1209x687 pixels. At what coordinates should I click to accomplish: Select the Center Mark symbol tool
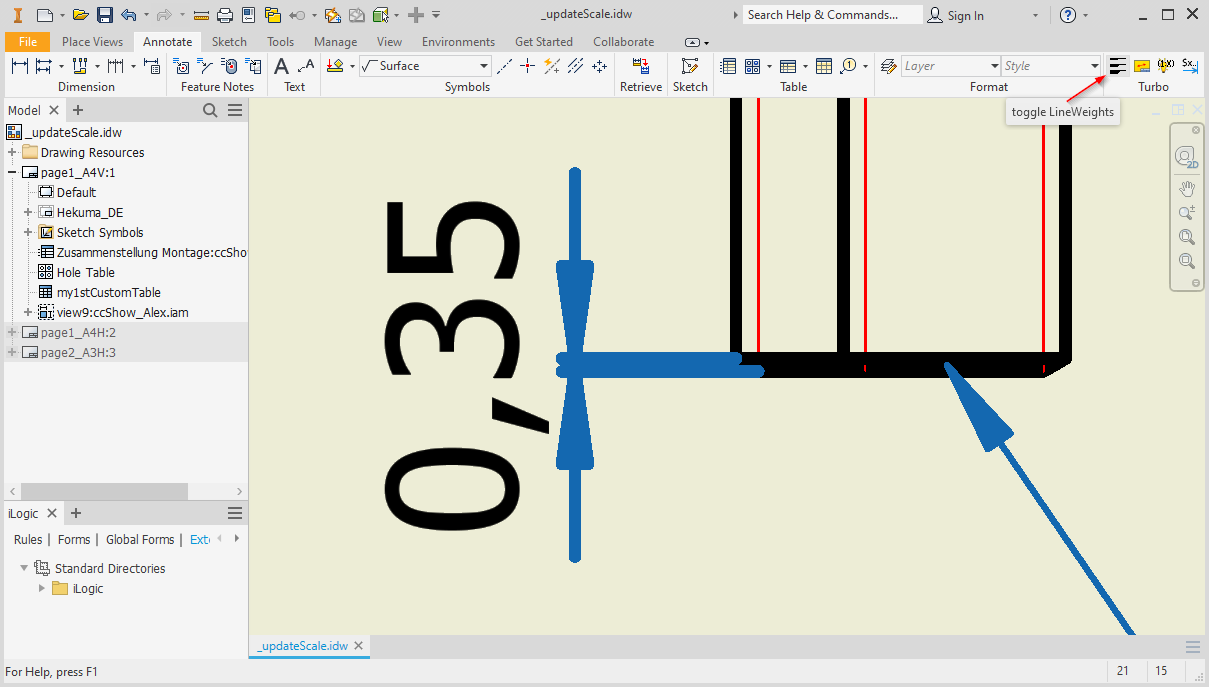[x=528, y=66]
